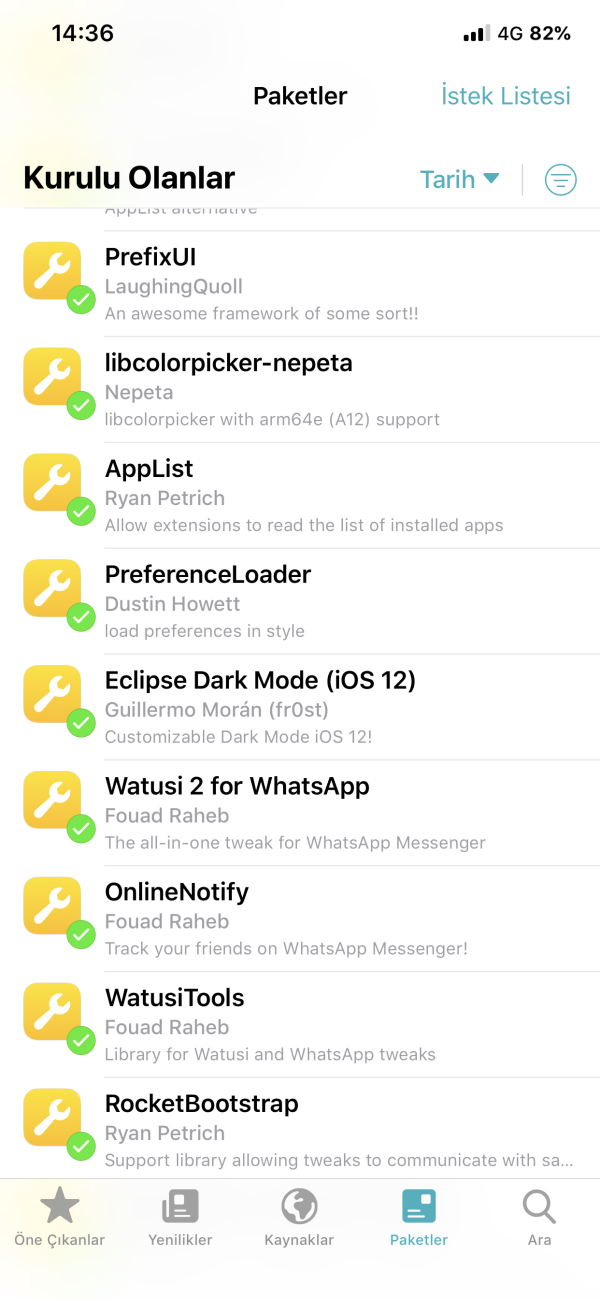Tap the green checkmark on WatusiTools
Viewport: 600px width, 1299px height.
click(81, 1041)
